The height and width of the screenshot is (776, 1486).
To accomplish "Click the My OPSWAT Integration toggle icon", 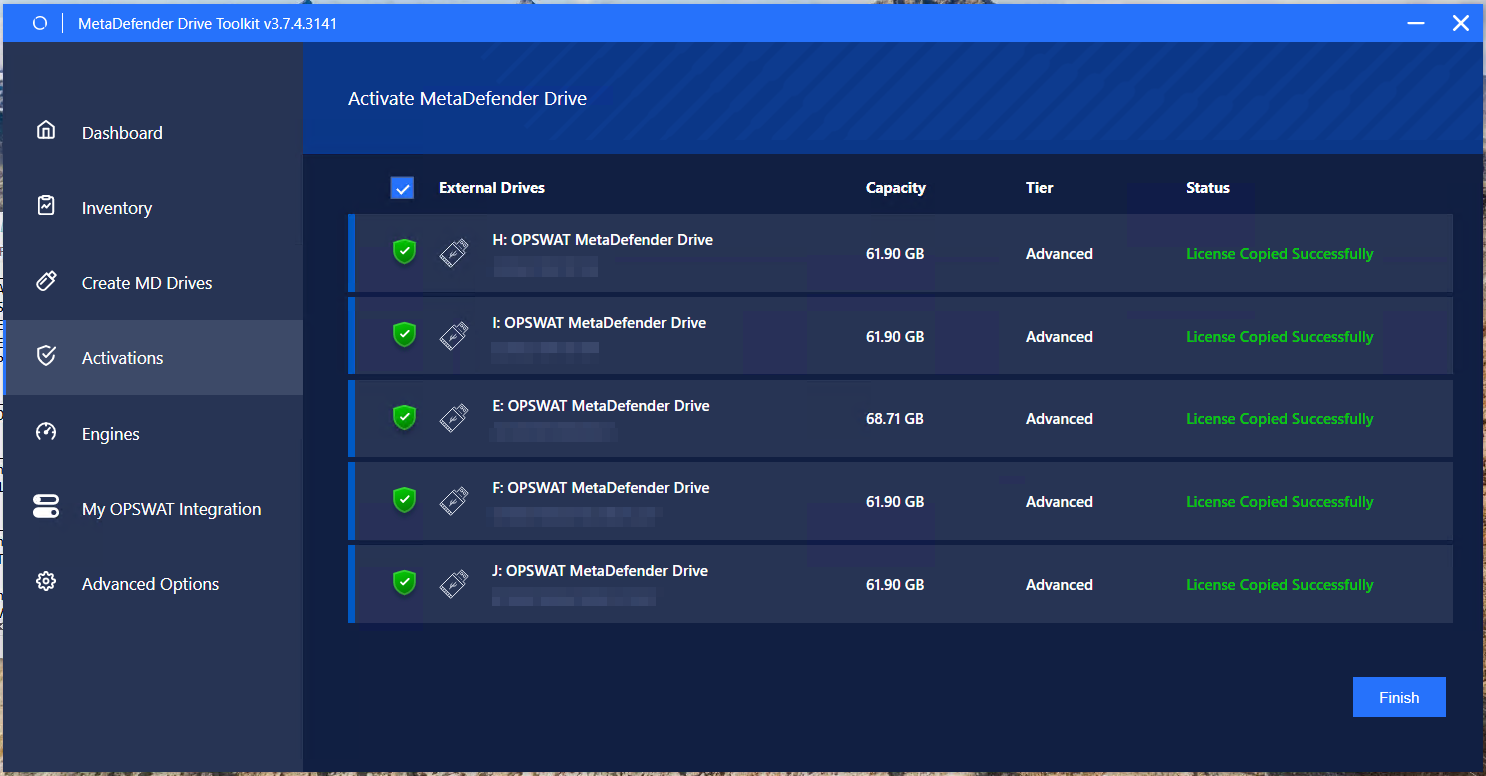I will point(46,506).
